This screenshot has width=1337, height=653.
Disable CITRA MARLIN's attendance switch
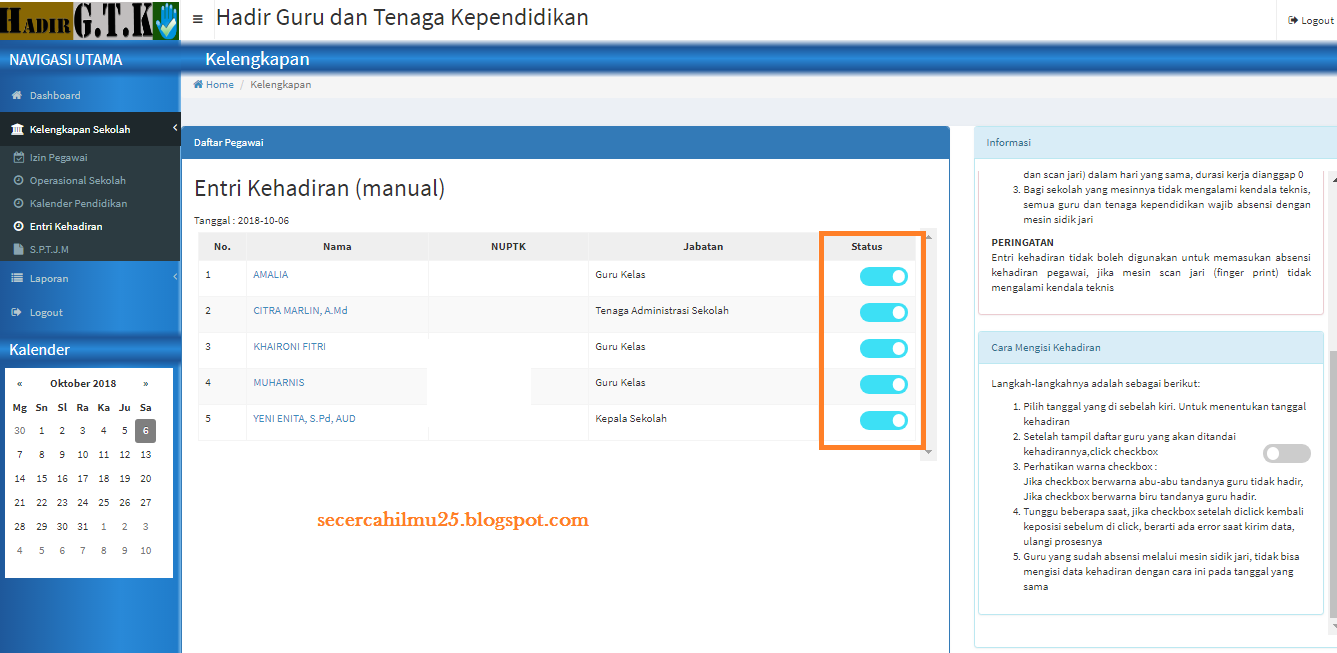pyautogui.click(x=883, y=312)
